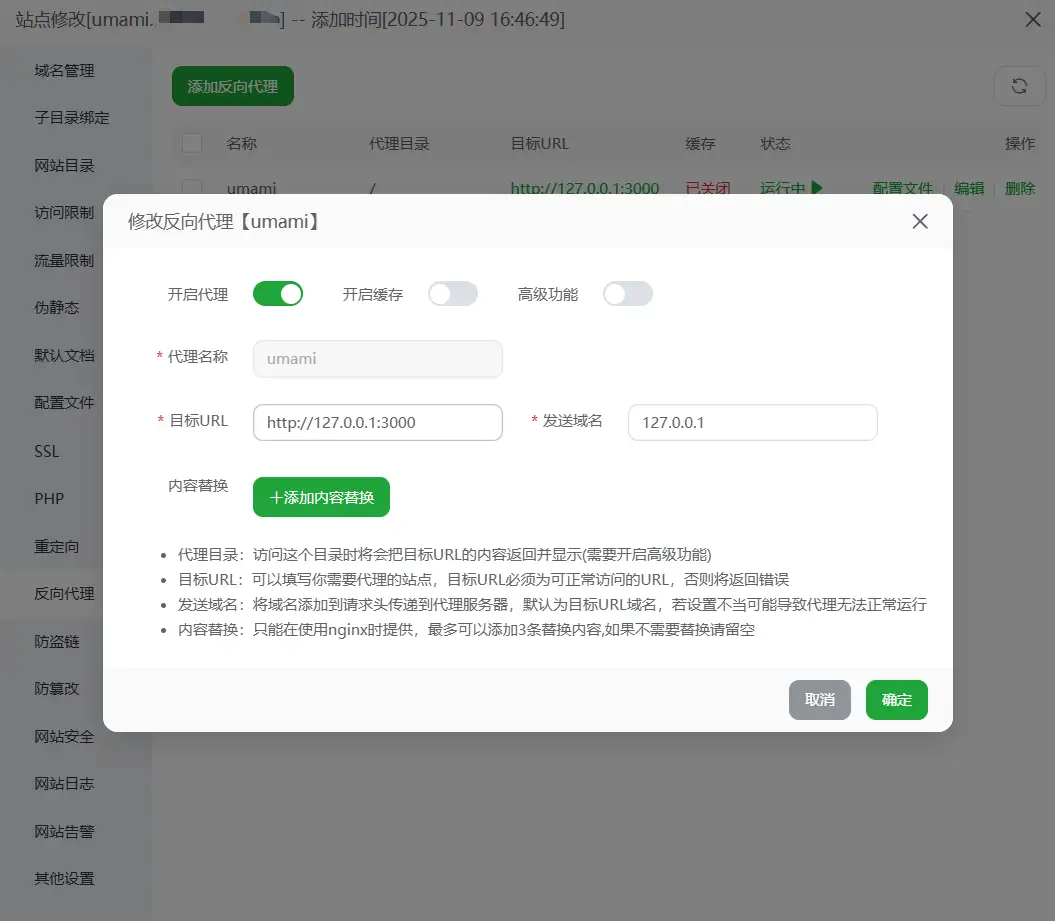Image resolution: width=1055 pixels, height=921 pixels.
Task: Close the 修改反向代理 dialog
Action: 920,222
